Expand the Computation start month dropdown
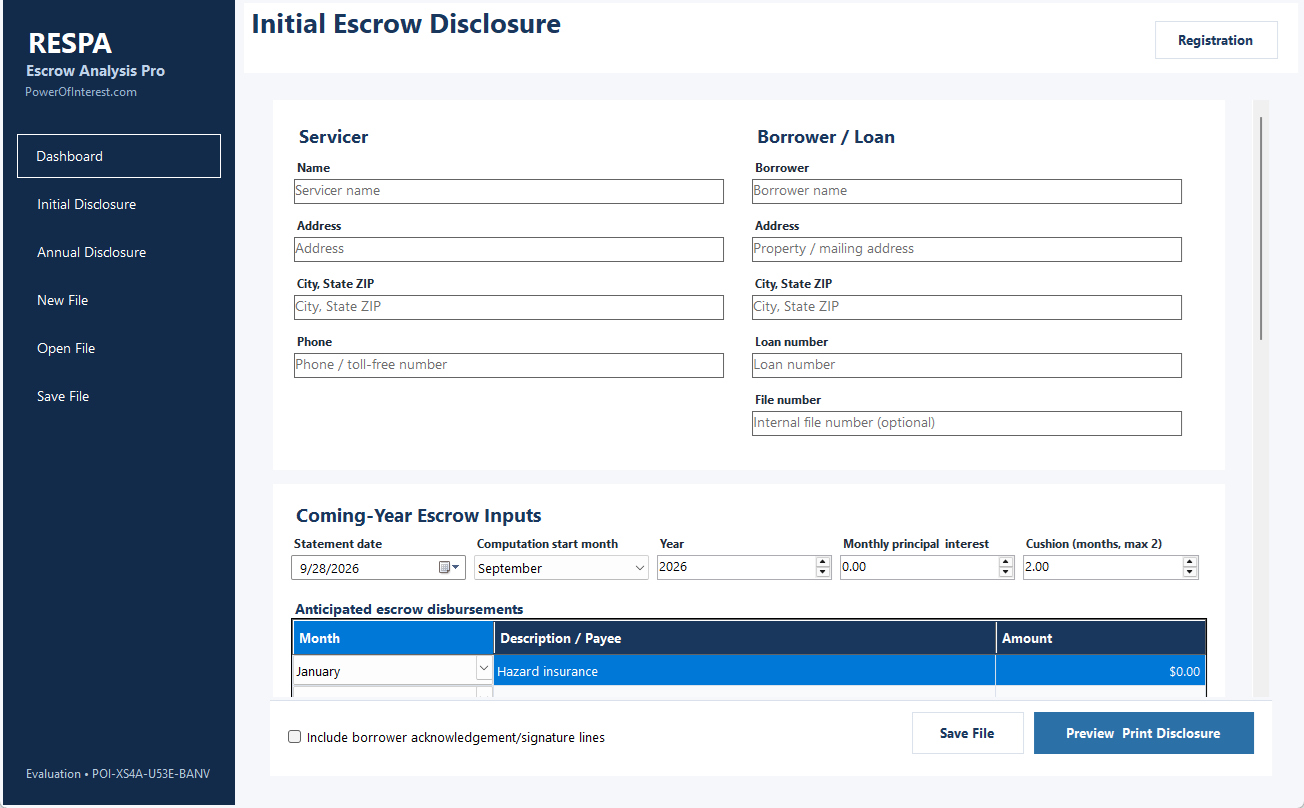Screen dimensions: 1304x808 (640, 568)
